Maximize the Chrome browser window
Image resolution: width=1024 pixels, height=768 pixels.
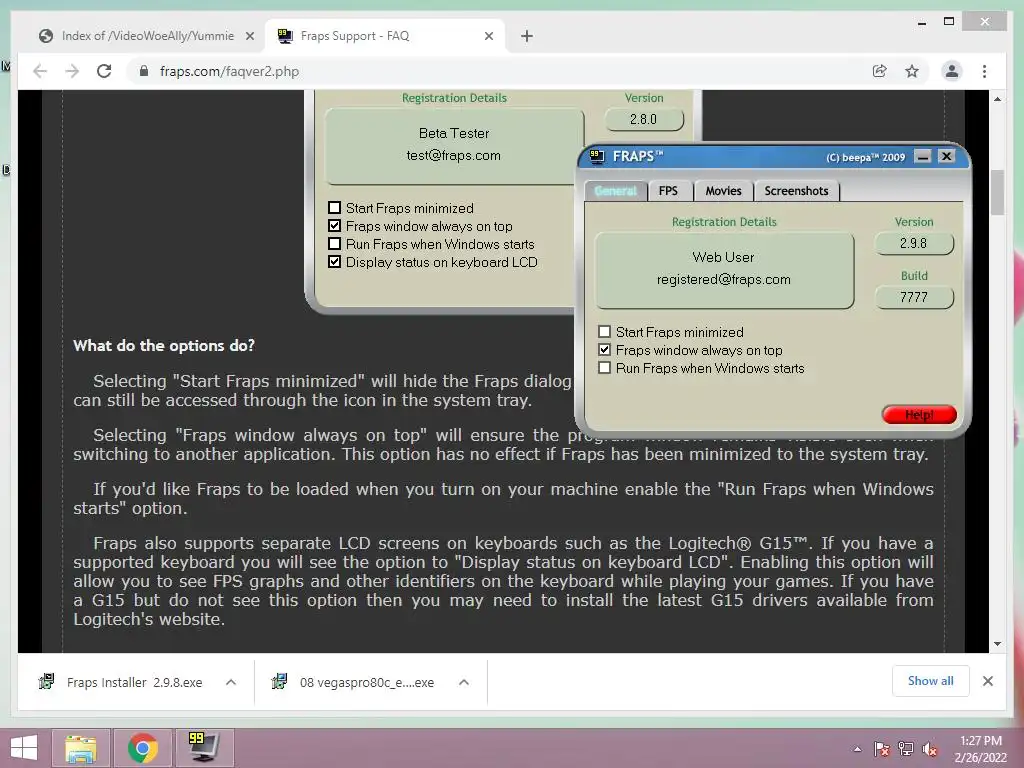pyautogui.click(x=949, y=22)
